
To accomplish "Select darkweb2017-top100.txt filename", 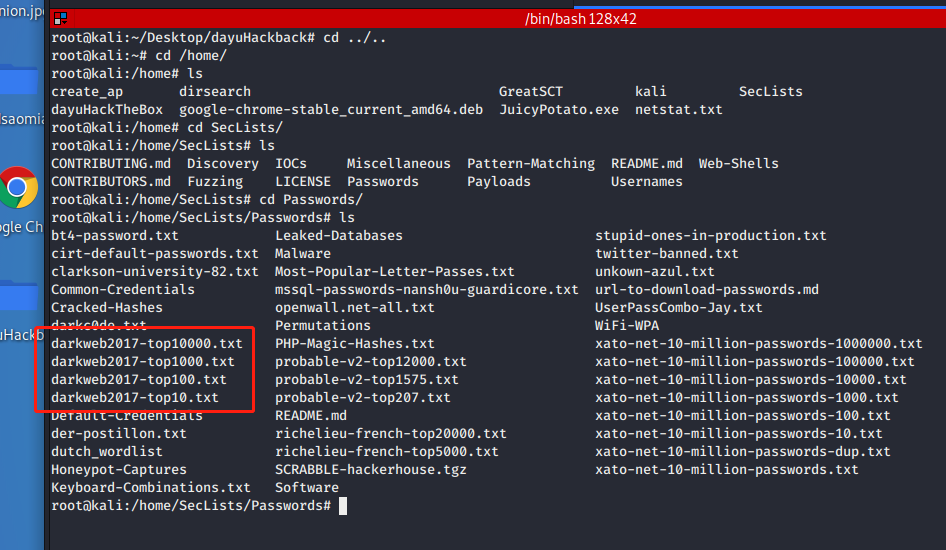I will (139, 380).
